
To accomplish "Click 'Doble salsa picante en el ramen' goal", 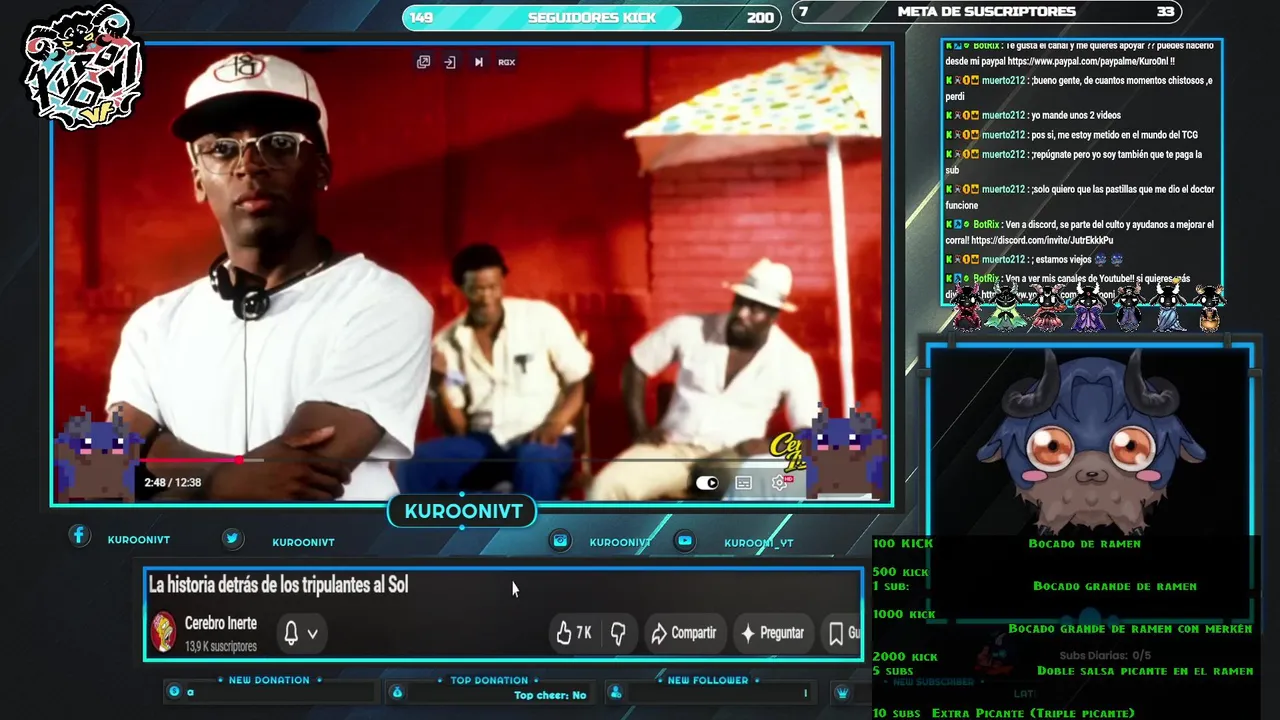I will coord(1145,670).
